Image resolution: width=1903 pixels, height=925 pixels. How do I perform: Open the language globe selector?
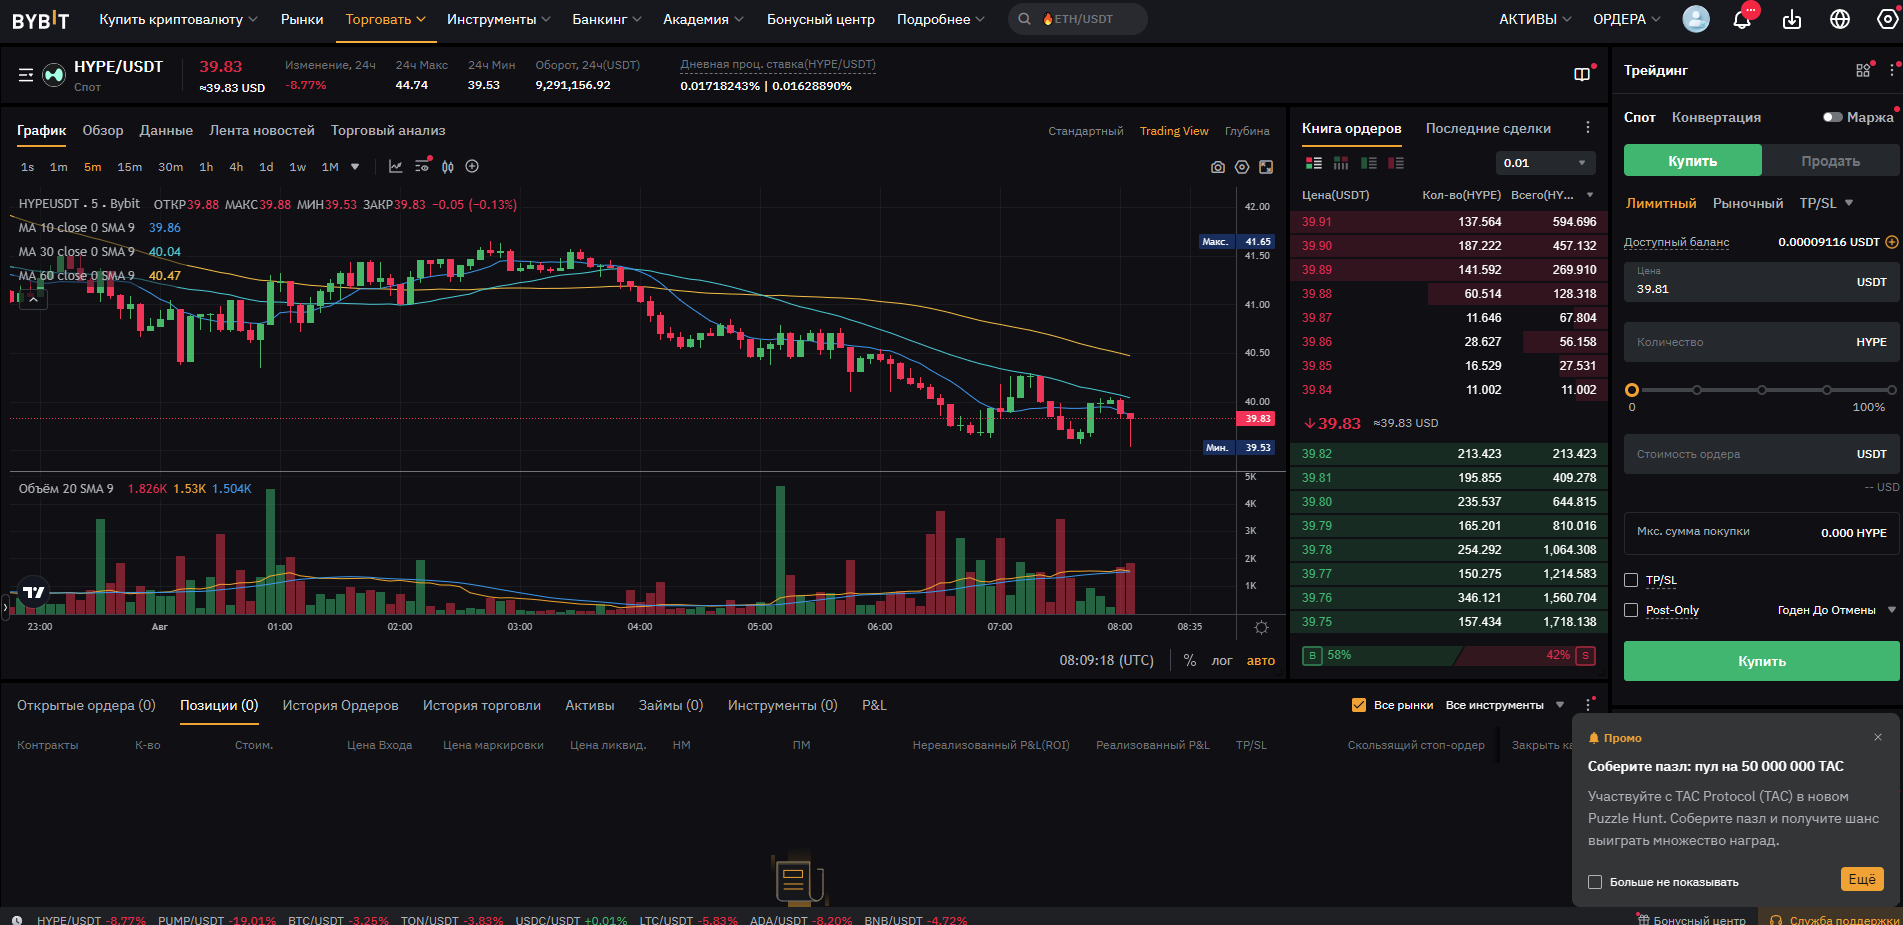(1840, 19)
